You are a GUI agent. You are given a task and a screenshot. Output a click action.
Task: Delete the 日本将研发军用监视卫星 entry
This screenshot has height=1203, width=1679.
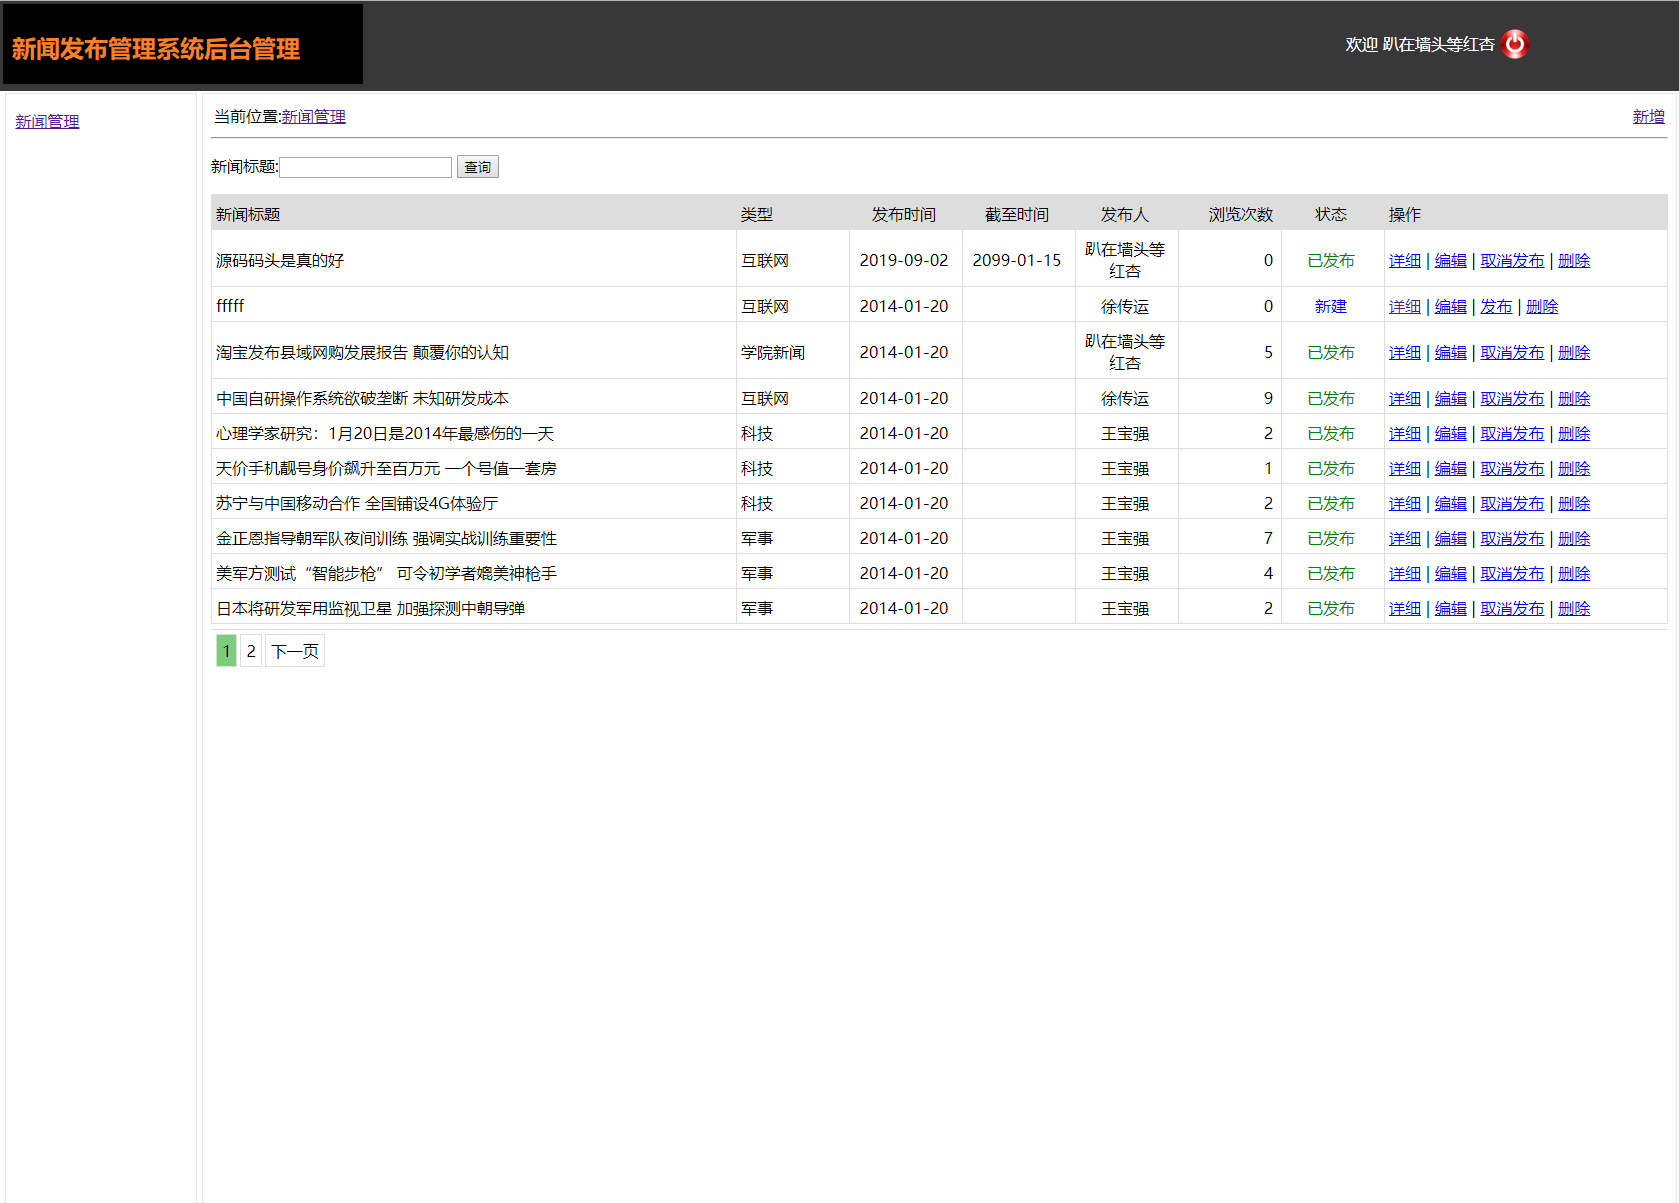[1573, 608]
